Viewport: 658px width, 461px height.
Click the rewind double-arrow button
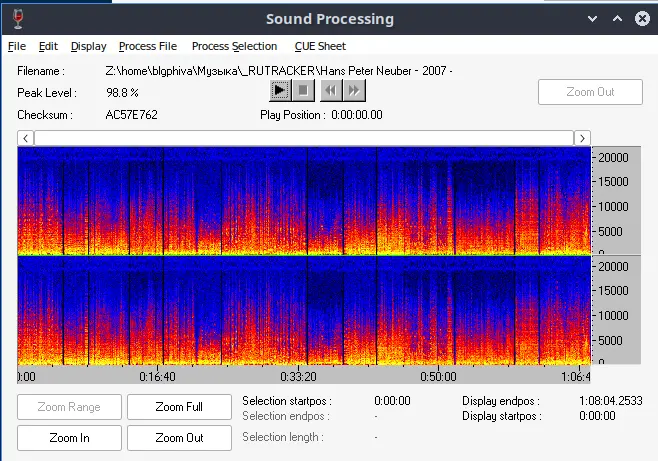331,90
